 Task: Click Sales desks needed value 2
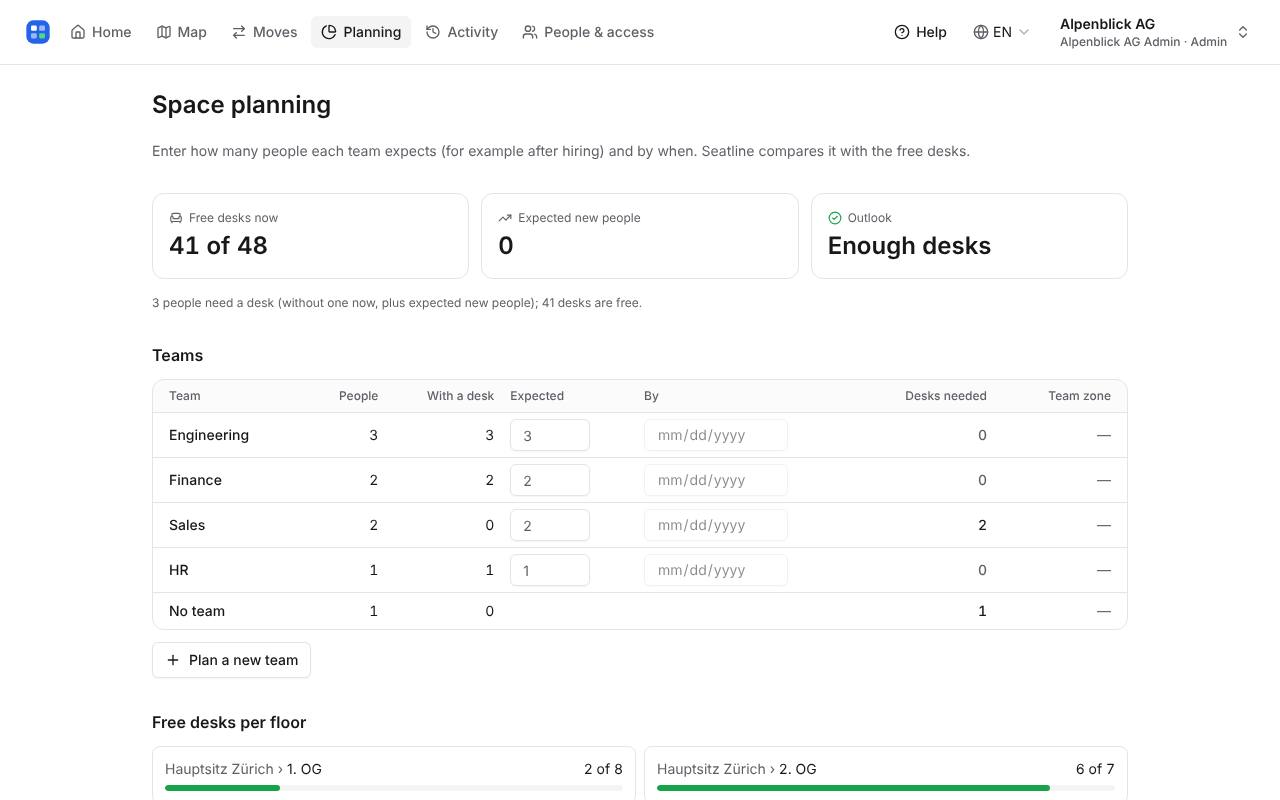[982, 525]
